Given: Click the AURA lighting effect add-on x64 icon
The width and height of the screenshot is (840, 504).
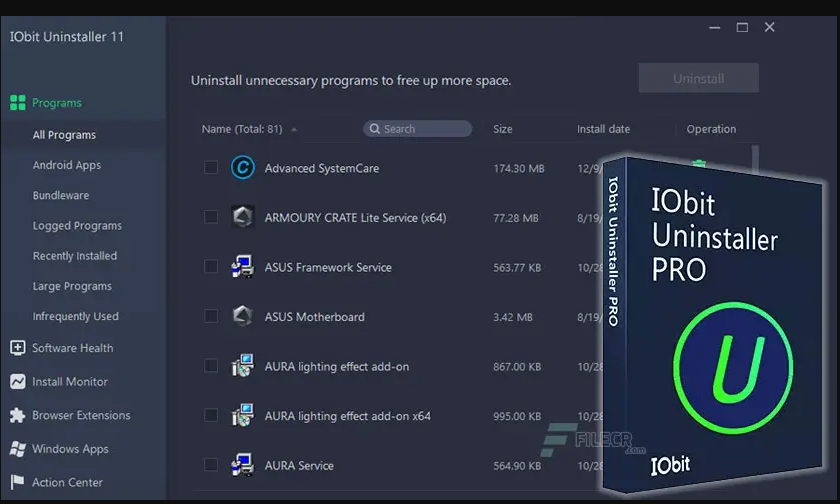Looking at the screenshot, I should click(243, 415).
